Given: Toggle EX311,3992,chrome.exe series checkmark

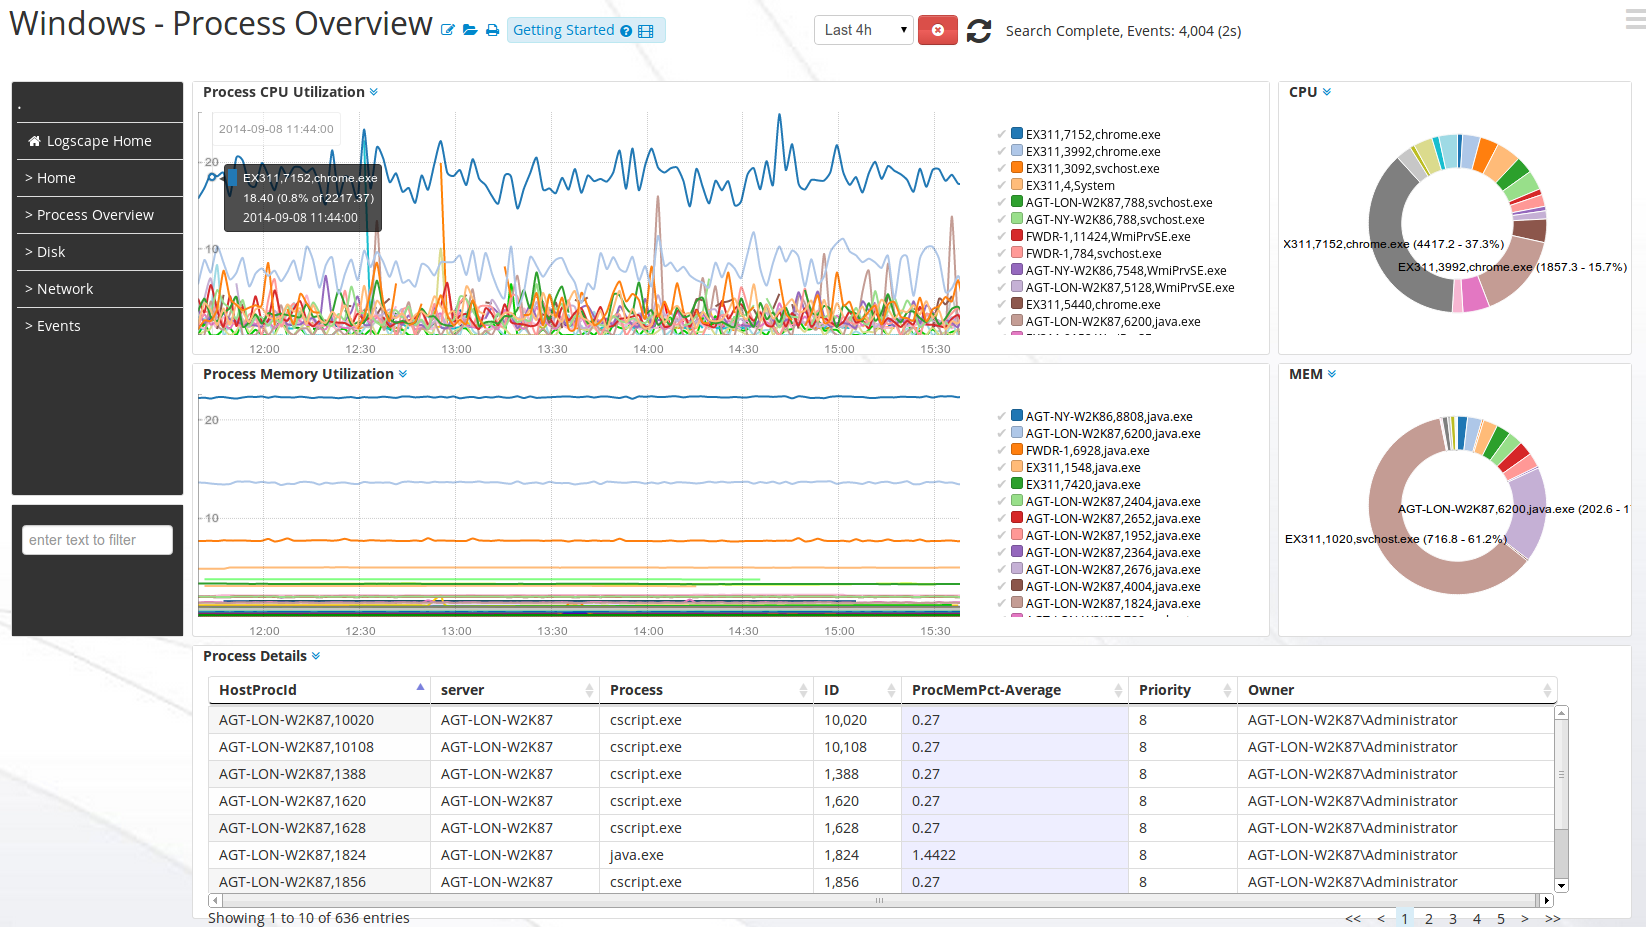Looking at the screenshot, I should [1001, 151].
